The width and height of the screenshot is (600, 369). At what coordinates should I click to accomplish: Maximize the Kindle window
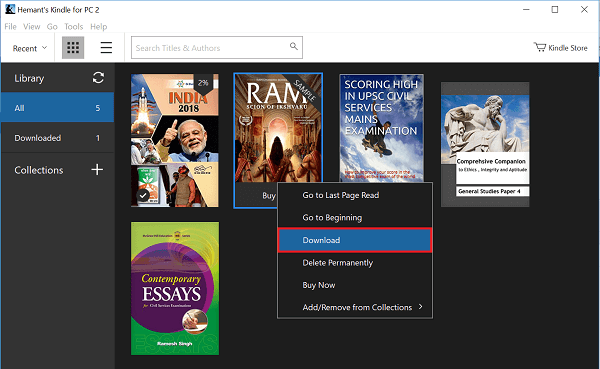pos(555,9)
